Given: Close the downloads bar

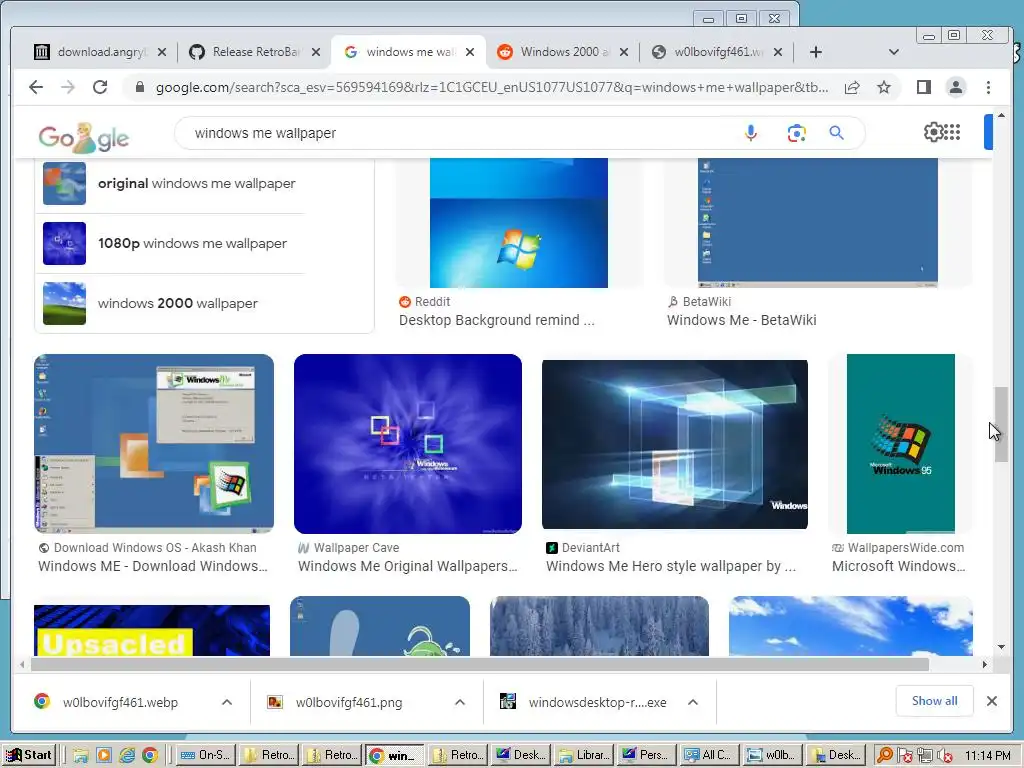Looking at the screenshot, I should coord(991,701).
